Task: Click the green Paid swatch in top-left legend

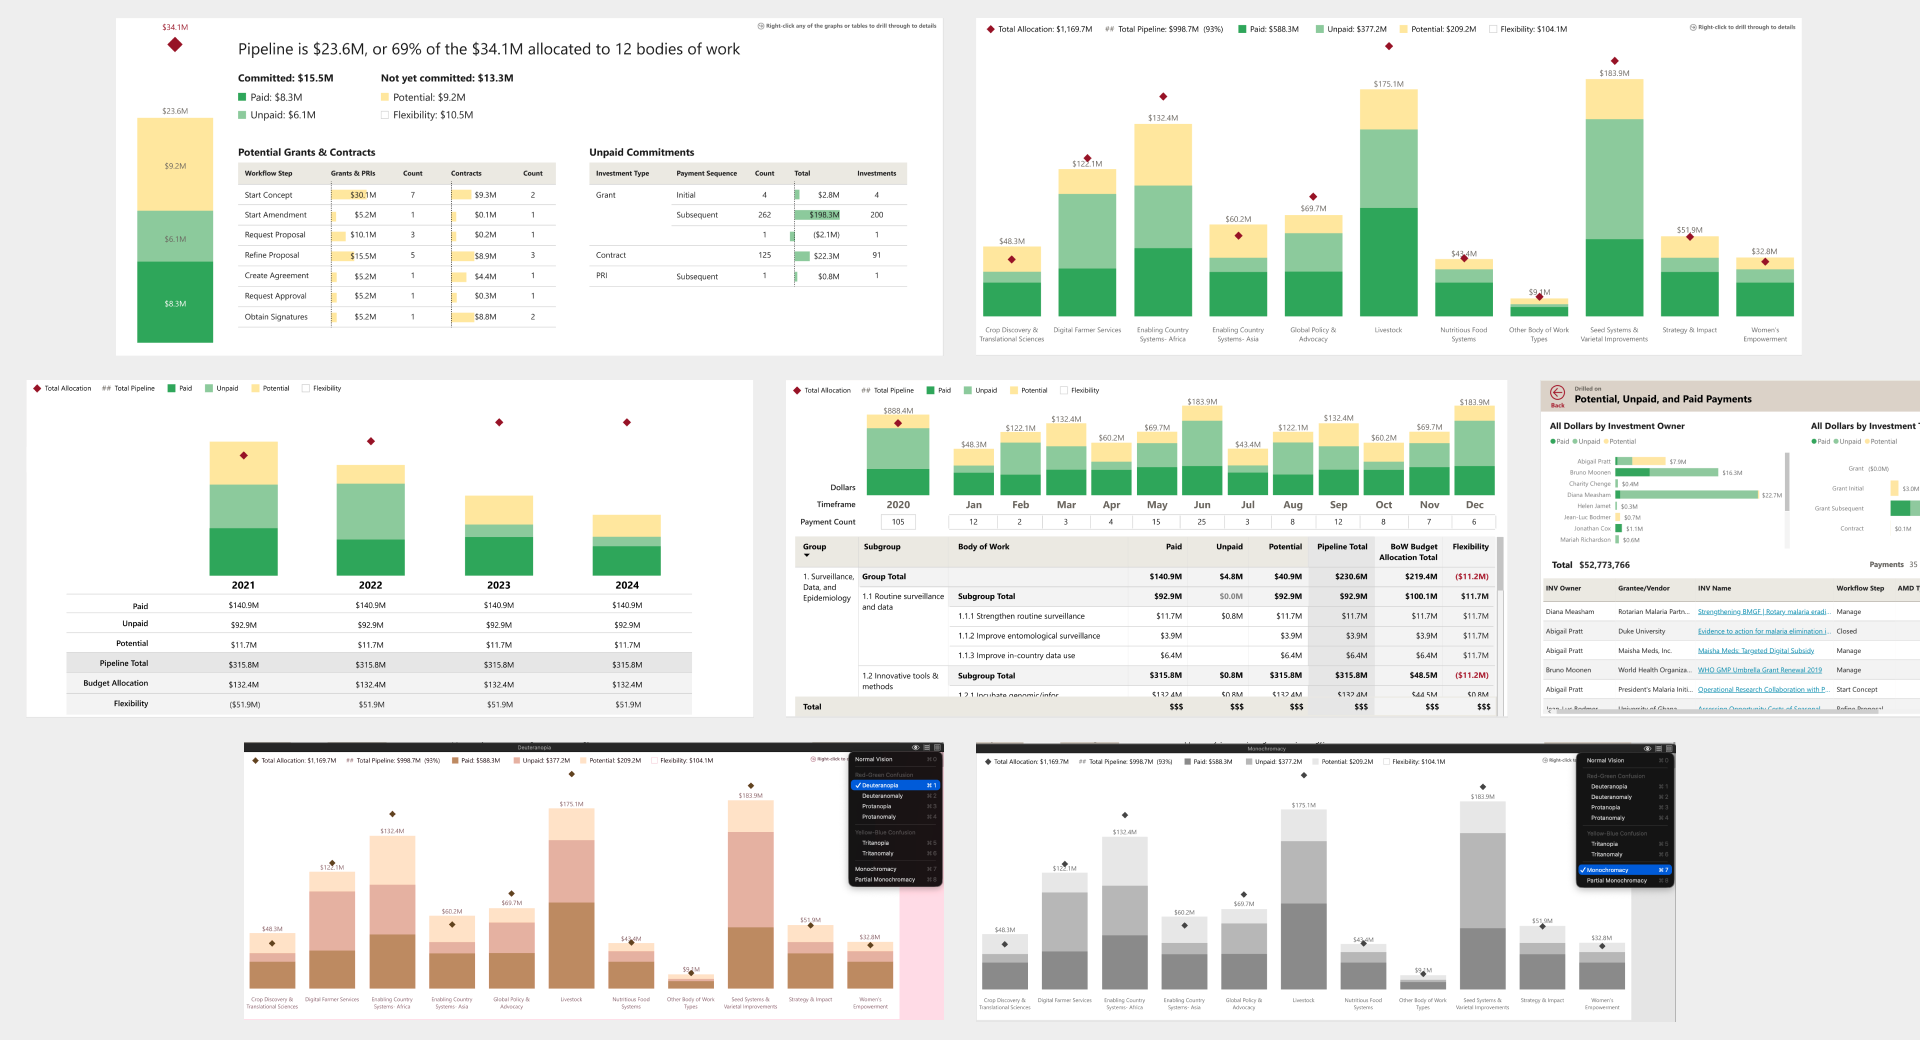Action: pyautogui.click(x=242, y=97)
